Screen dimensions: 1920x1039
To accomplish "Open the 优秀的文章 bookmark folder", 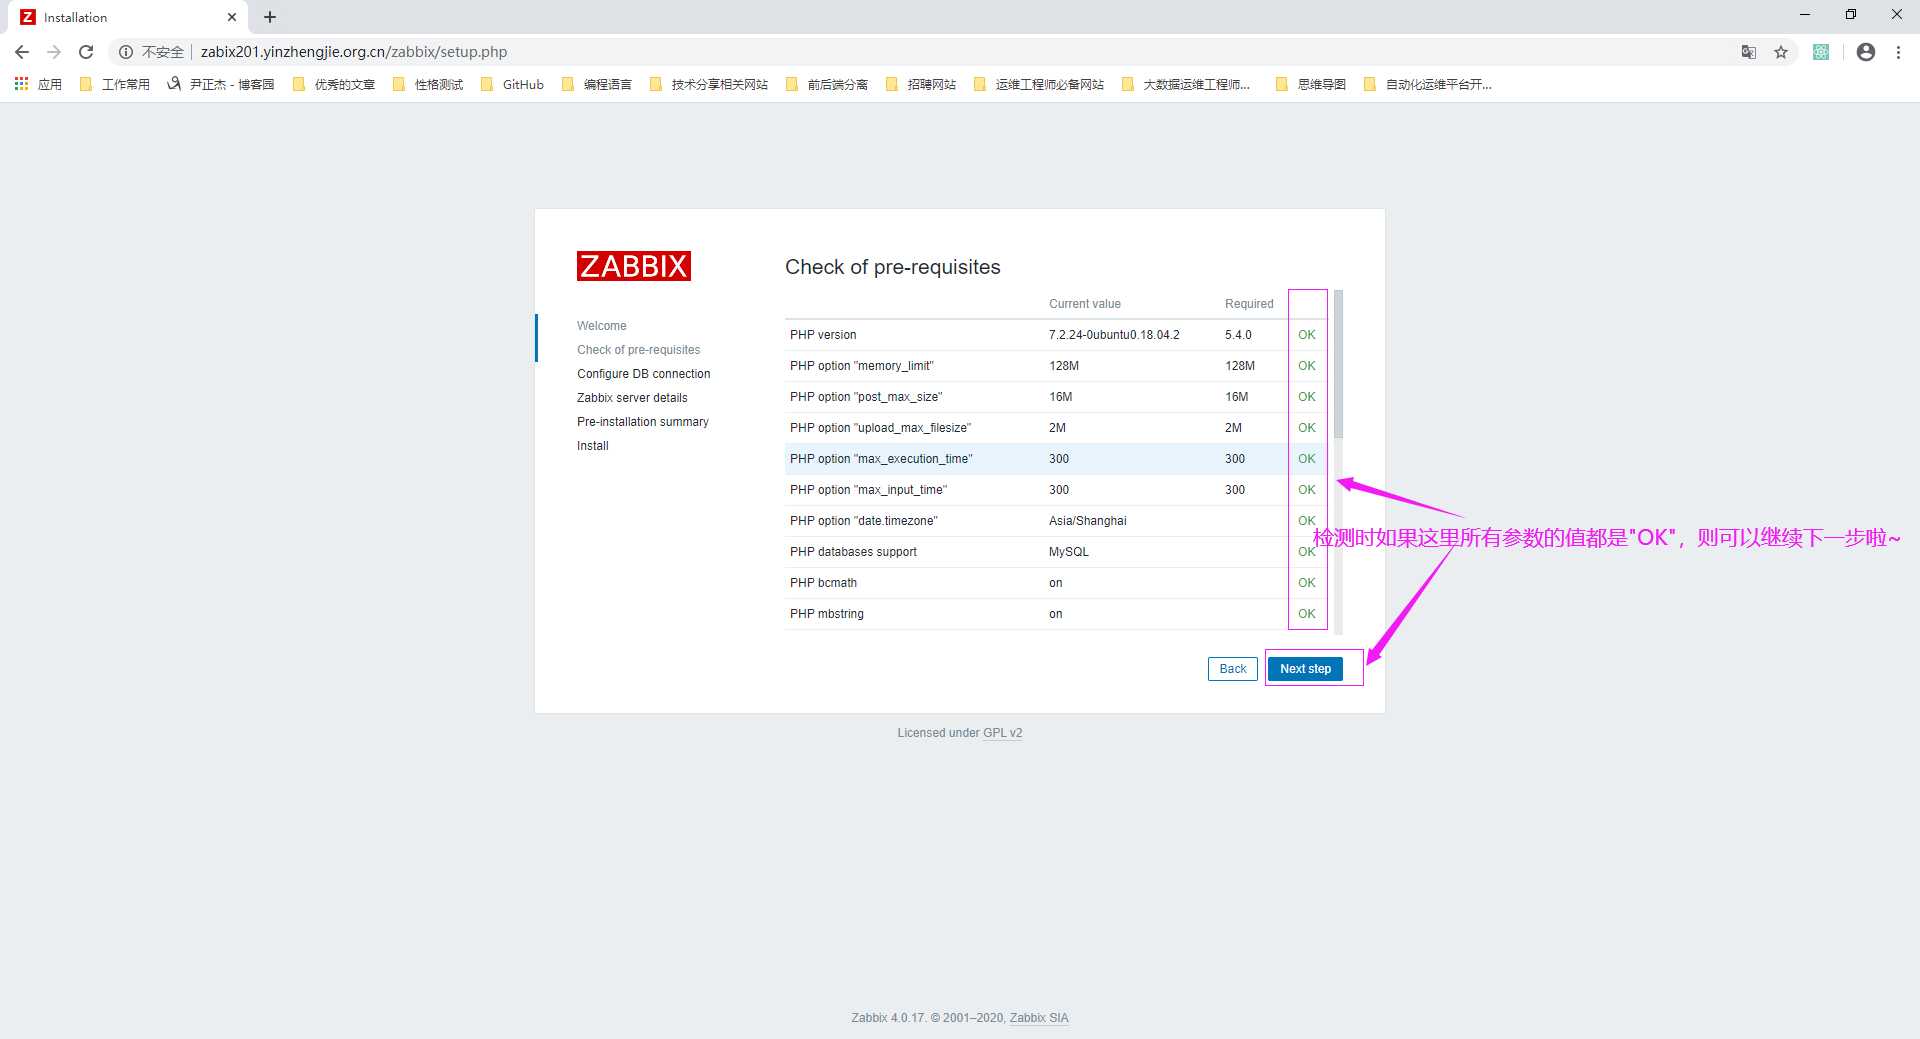I will coord(334,84).
